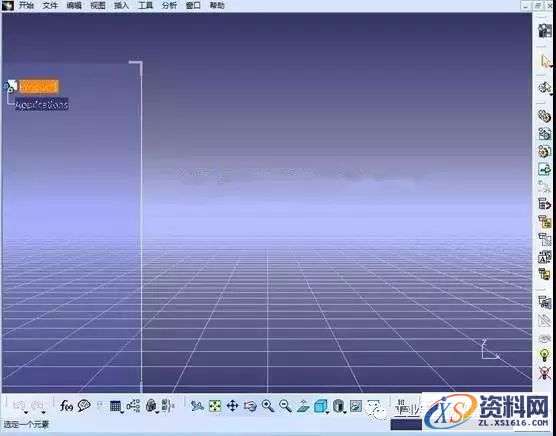Click the tree-structure knowledge icon in bottom toolbar

point(133,406)
